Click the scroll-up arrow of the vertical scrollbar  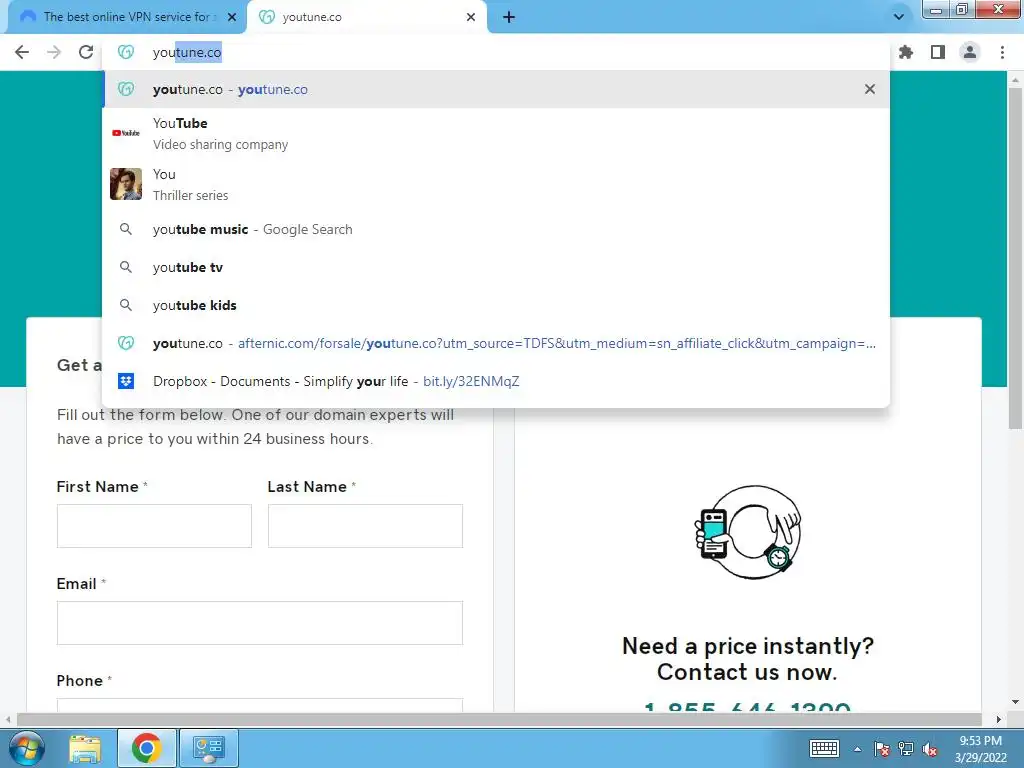tap(1015, 79)
